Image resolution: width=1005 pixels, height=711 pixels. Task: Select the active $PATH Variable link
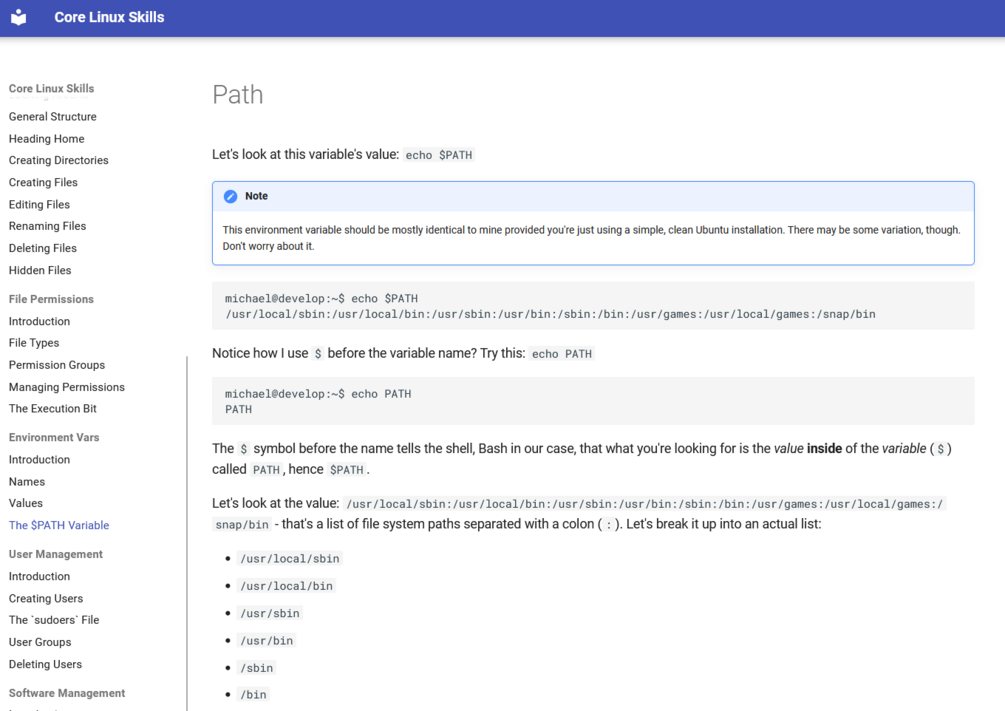coord(59,525)
